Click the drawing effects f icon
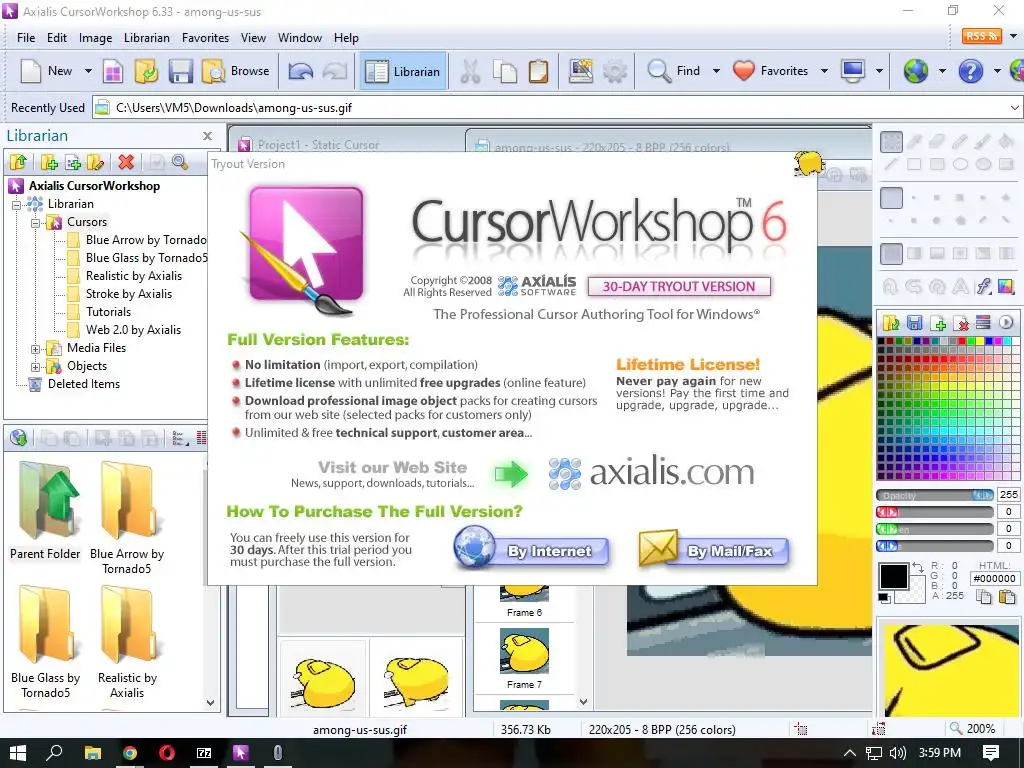The width and height of the screenshot is (1024, 768). pyautogui.click(x=984, y=287)
